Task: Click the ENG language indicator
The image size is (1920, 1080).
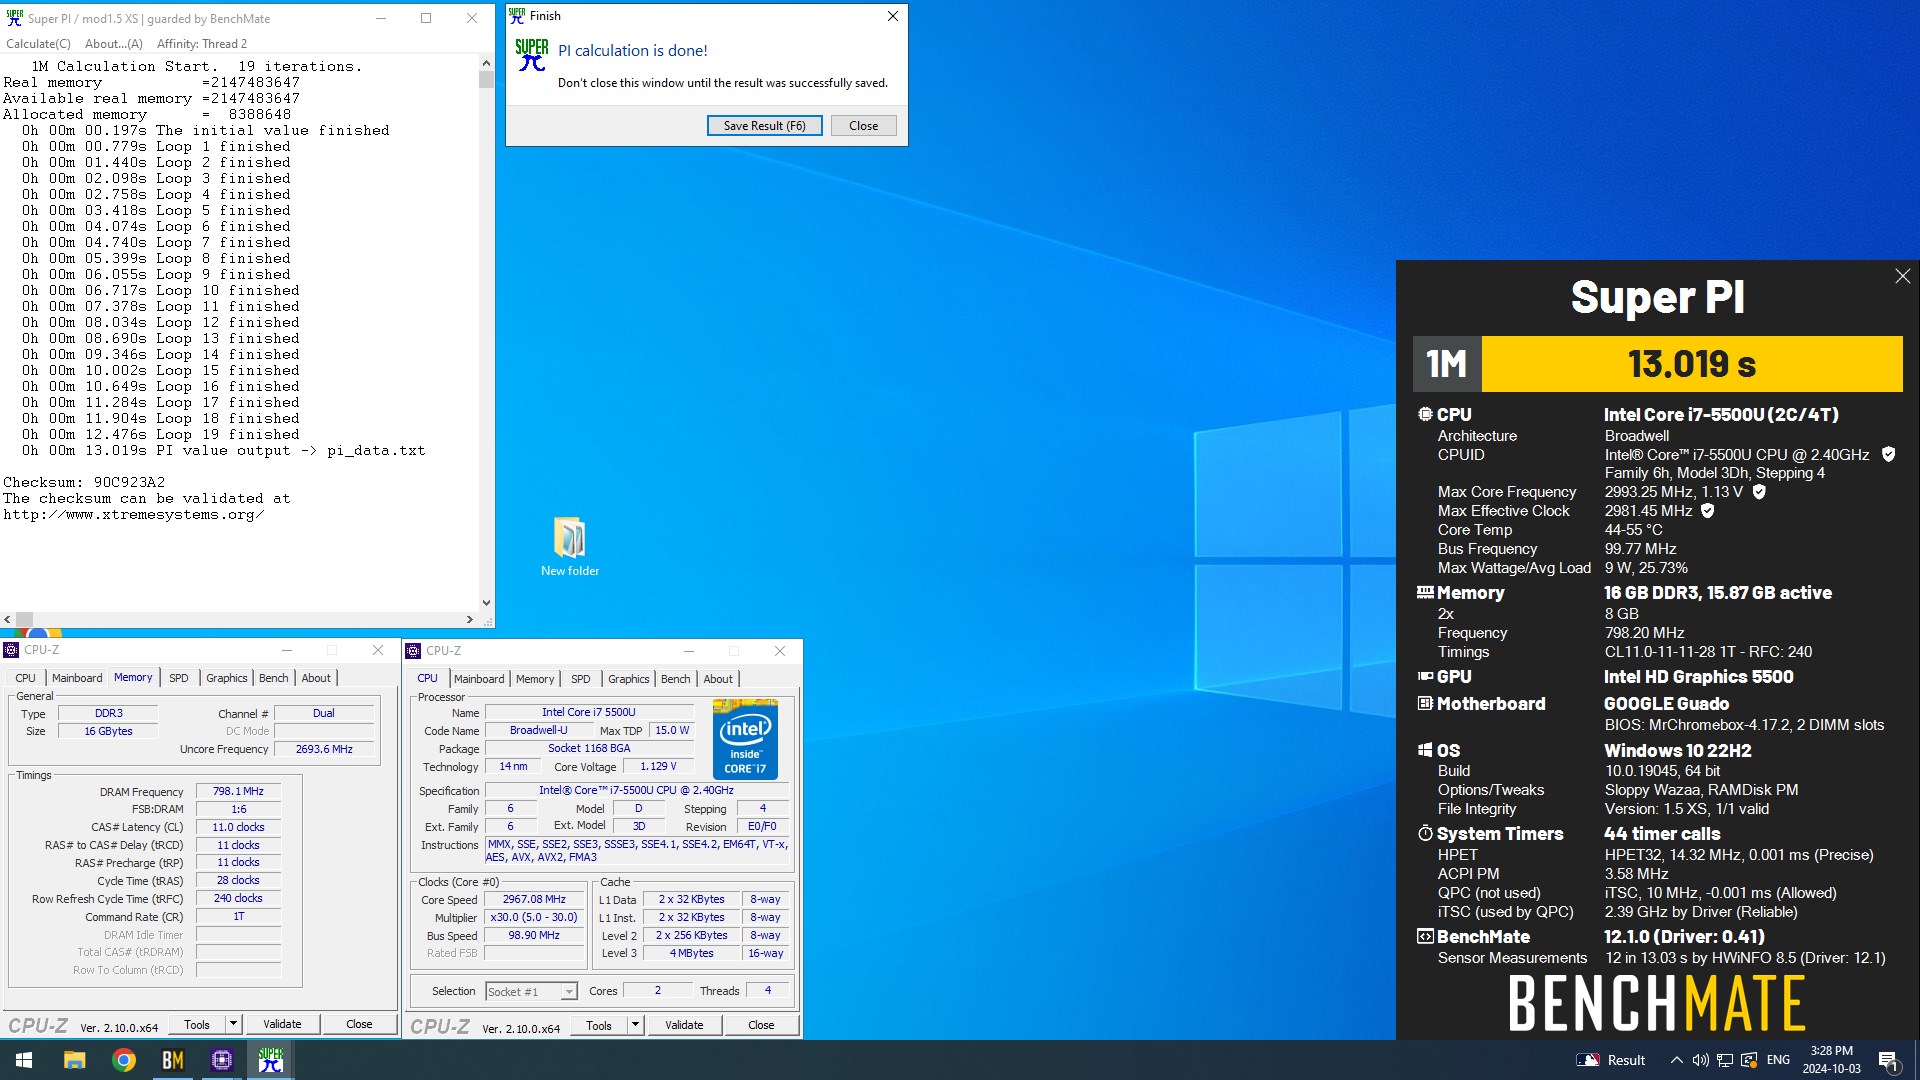Action: coord(1778,1060)
